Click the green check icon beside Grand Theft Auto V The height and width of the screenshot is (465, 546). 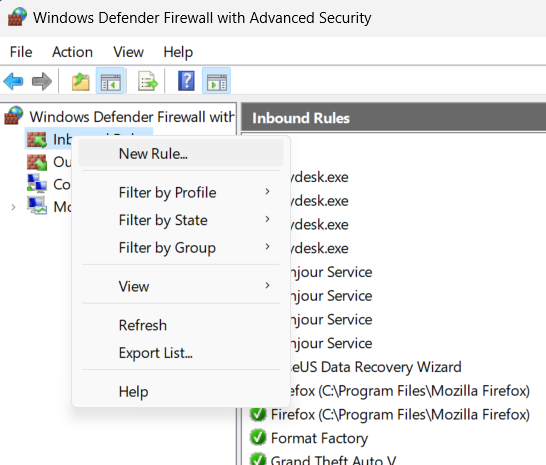pos(258,459)
